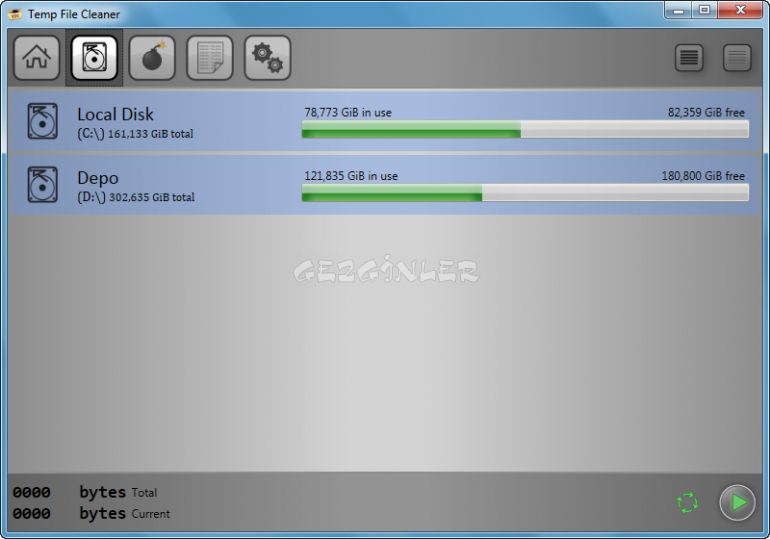Click the bytes Total counter
Viewport: 770px width, 539px height.
pos(85,492)
